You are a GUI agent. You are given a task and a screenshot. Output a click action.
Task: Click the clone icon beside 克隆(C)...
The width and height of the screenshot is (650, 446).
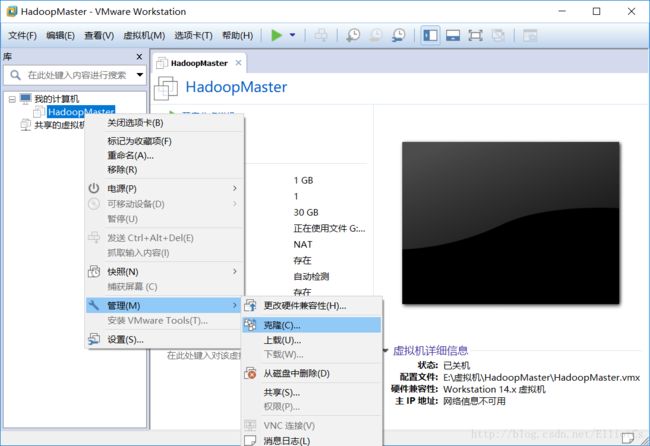pos(250,325)
